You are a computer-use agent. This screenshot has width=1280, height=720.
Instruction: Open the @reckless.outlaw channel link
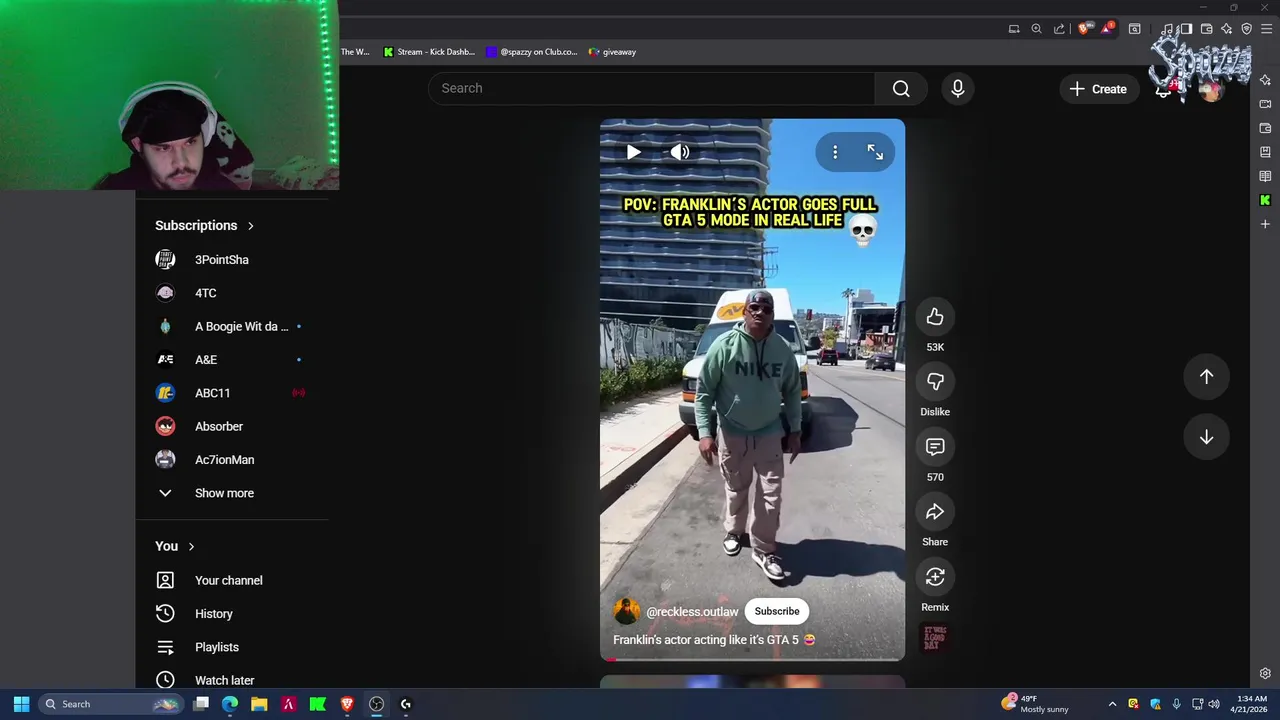pyautogui.click(x=692, y=612)
